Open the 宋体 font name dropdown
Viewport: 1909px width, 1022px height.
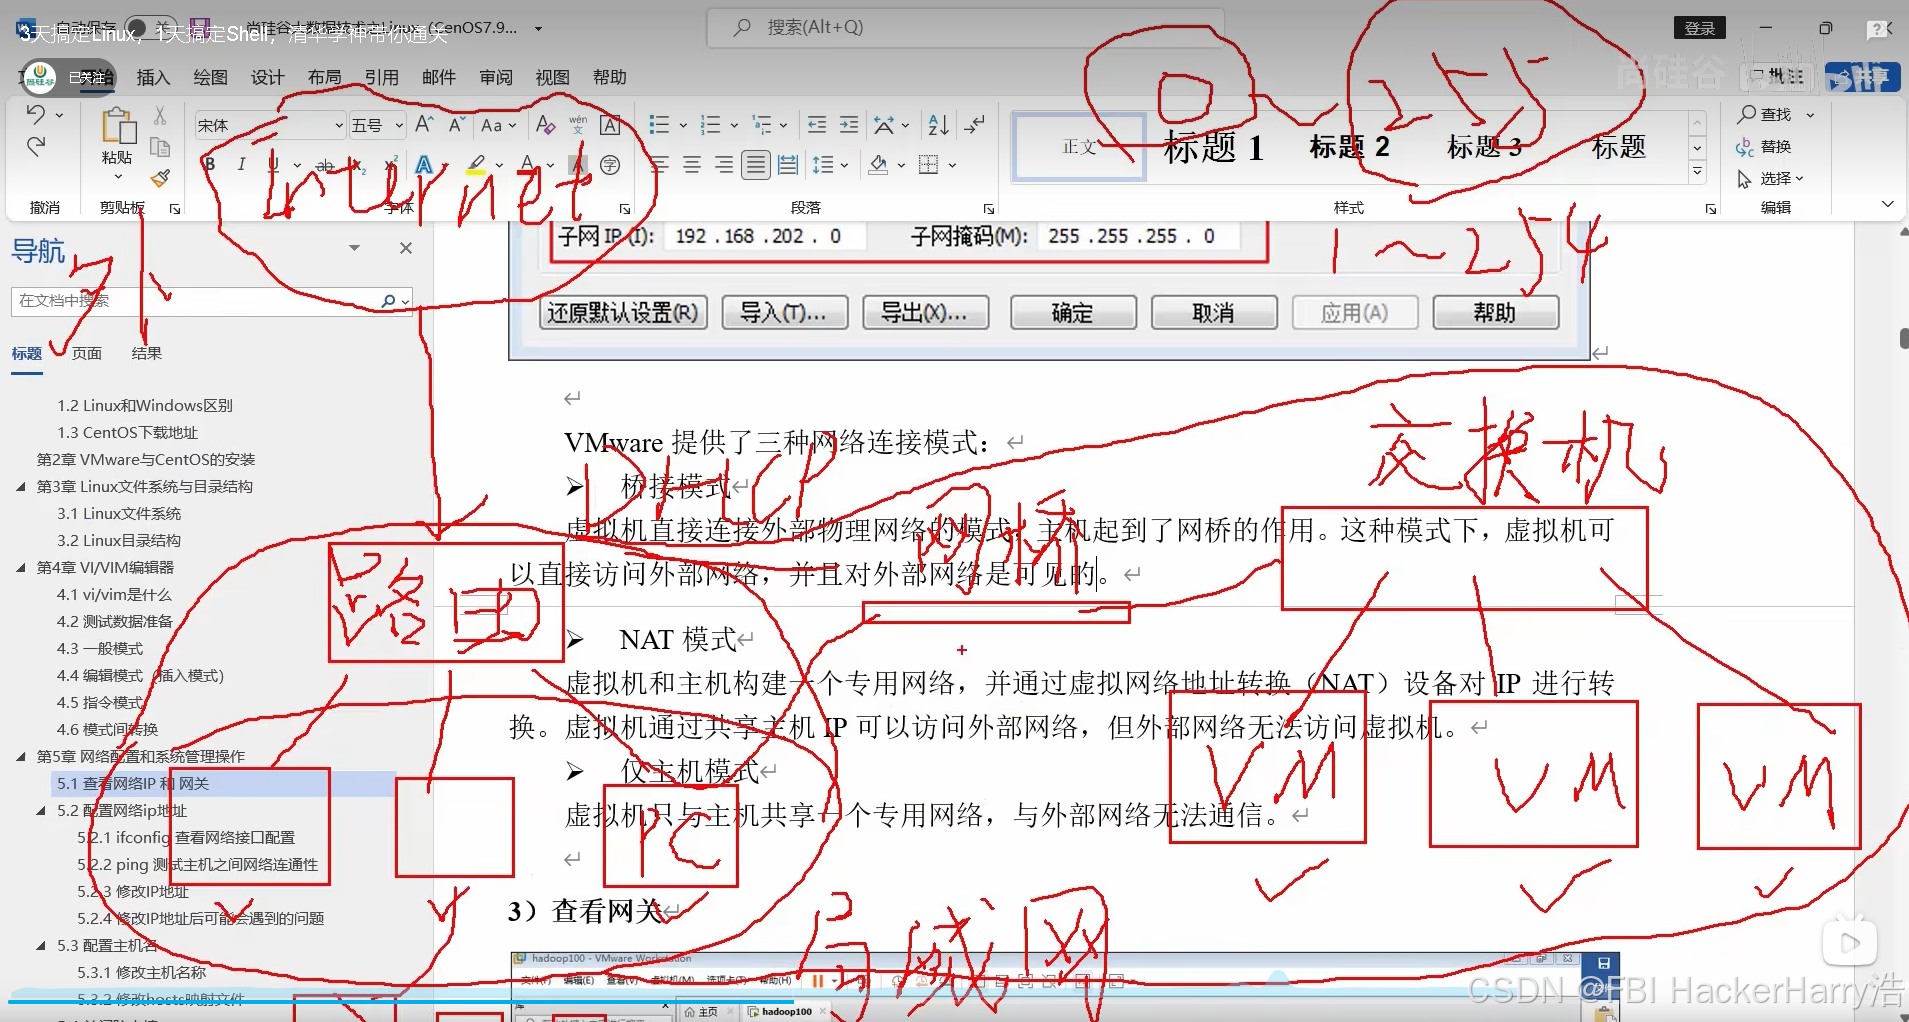click(x=339, y=126)
